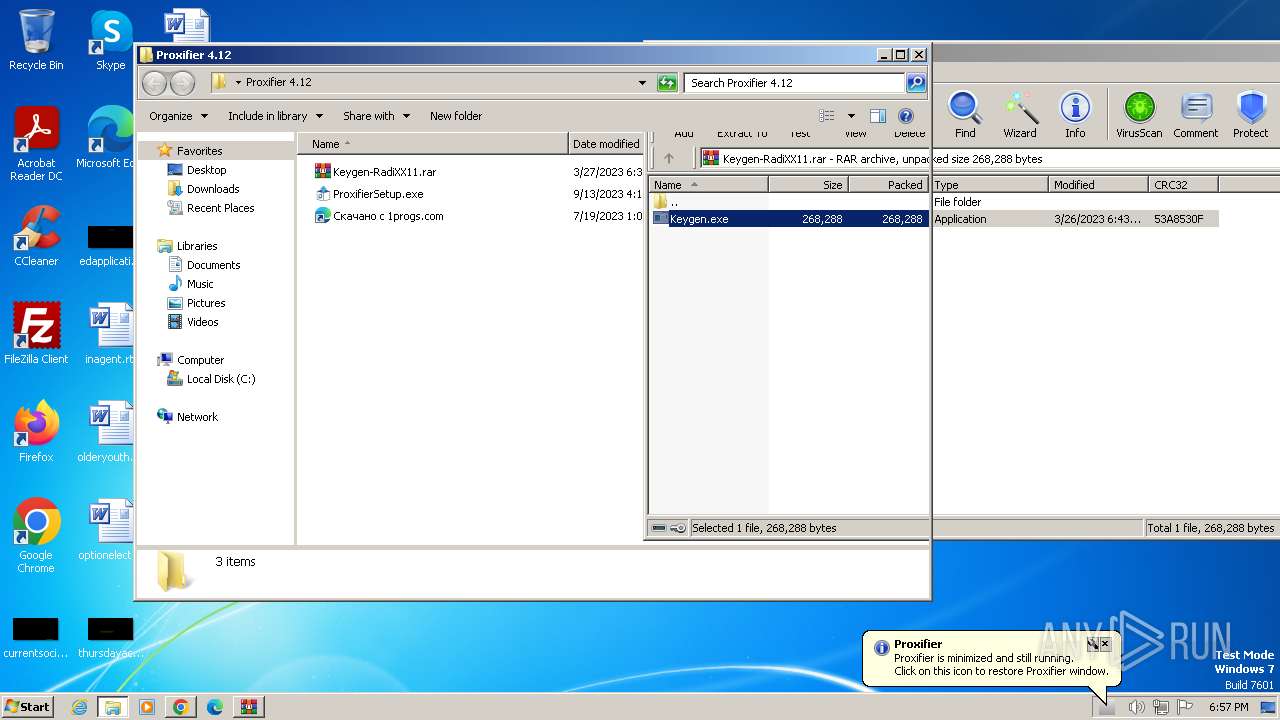Click the Proxifier 4.12 breadcrumb

(279, 83)
